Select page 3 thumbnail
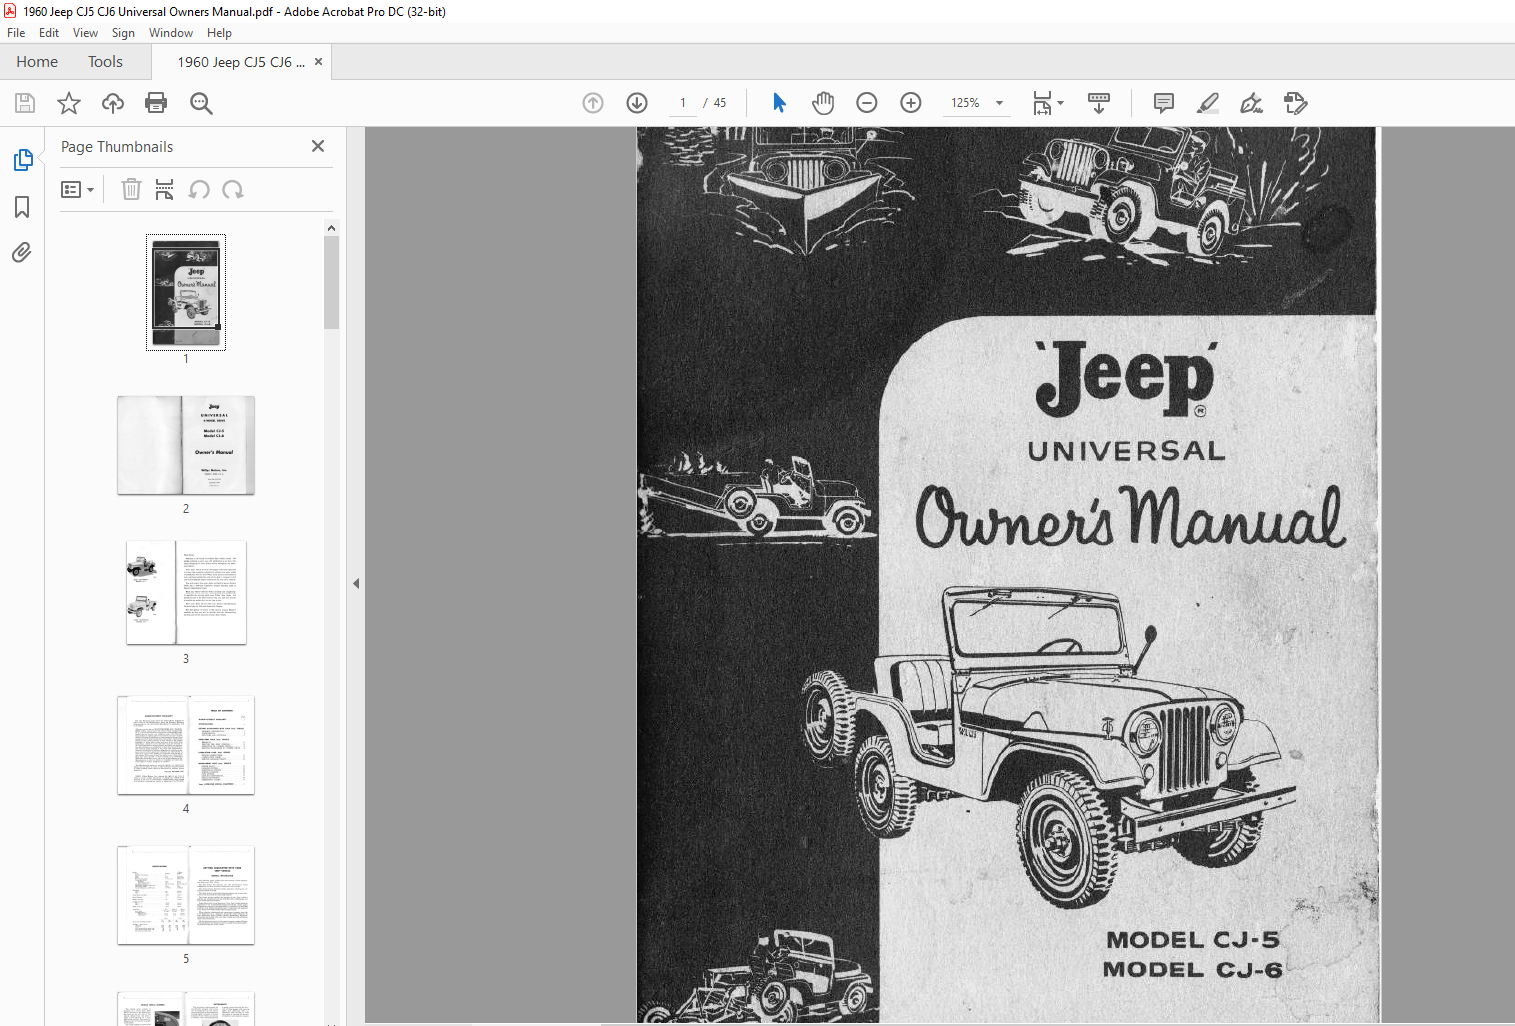The width and height of the screenshot is (1515, 1026). pos(186,593)
